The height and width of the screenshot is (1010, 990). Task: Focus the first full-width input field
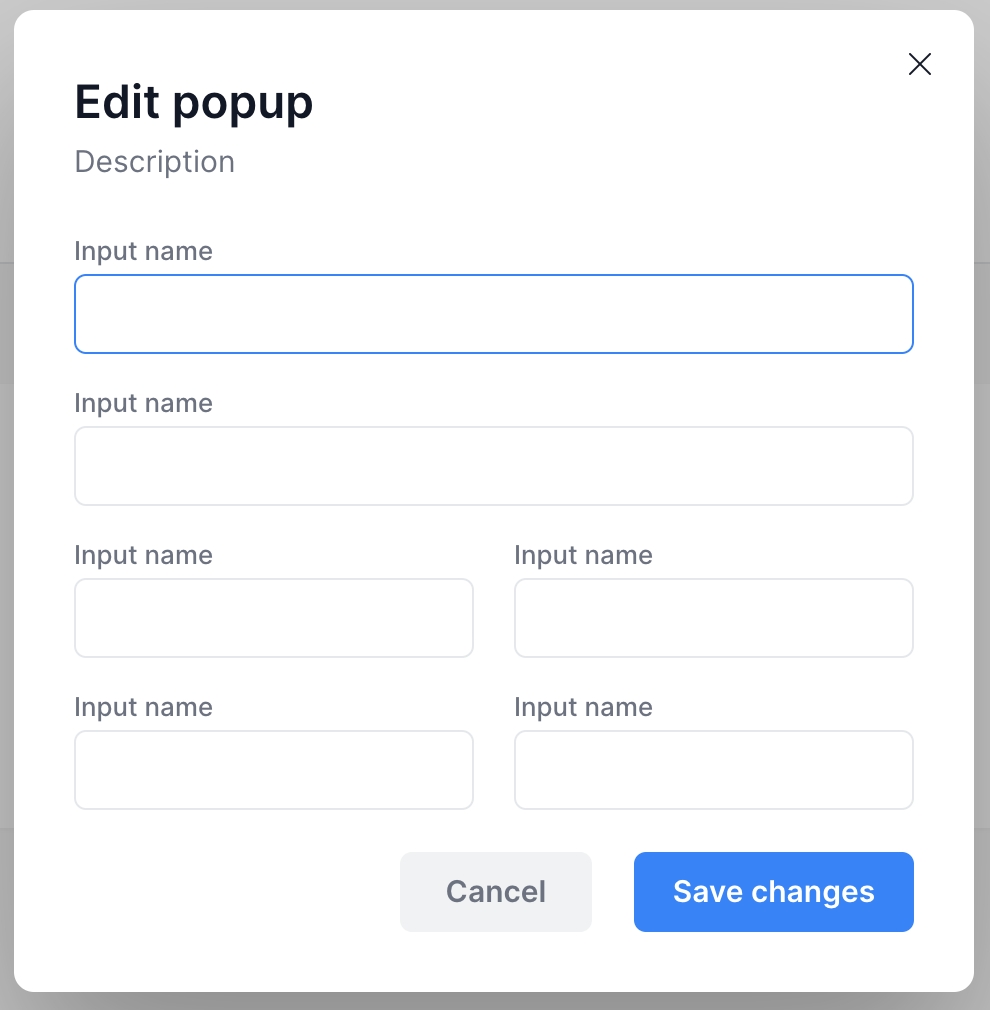493,314
